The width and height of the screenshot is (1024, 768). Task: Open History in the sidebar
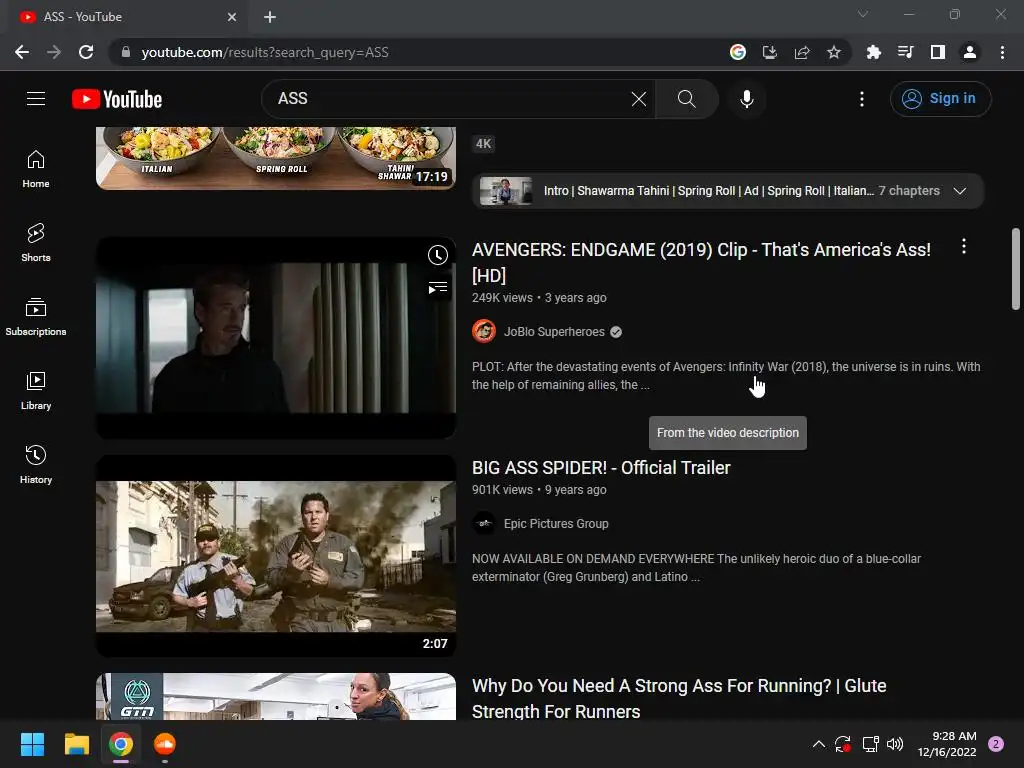36,464
